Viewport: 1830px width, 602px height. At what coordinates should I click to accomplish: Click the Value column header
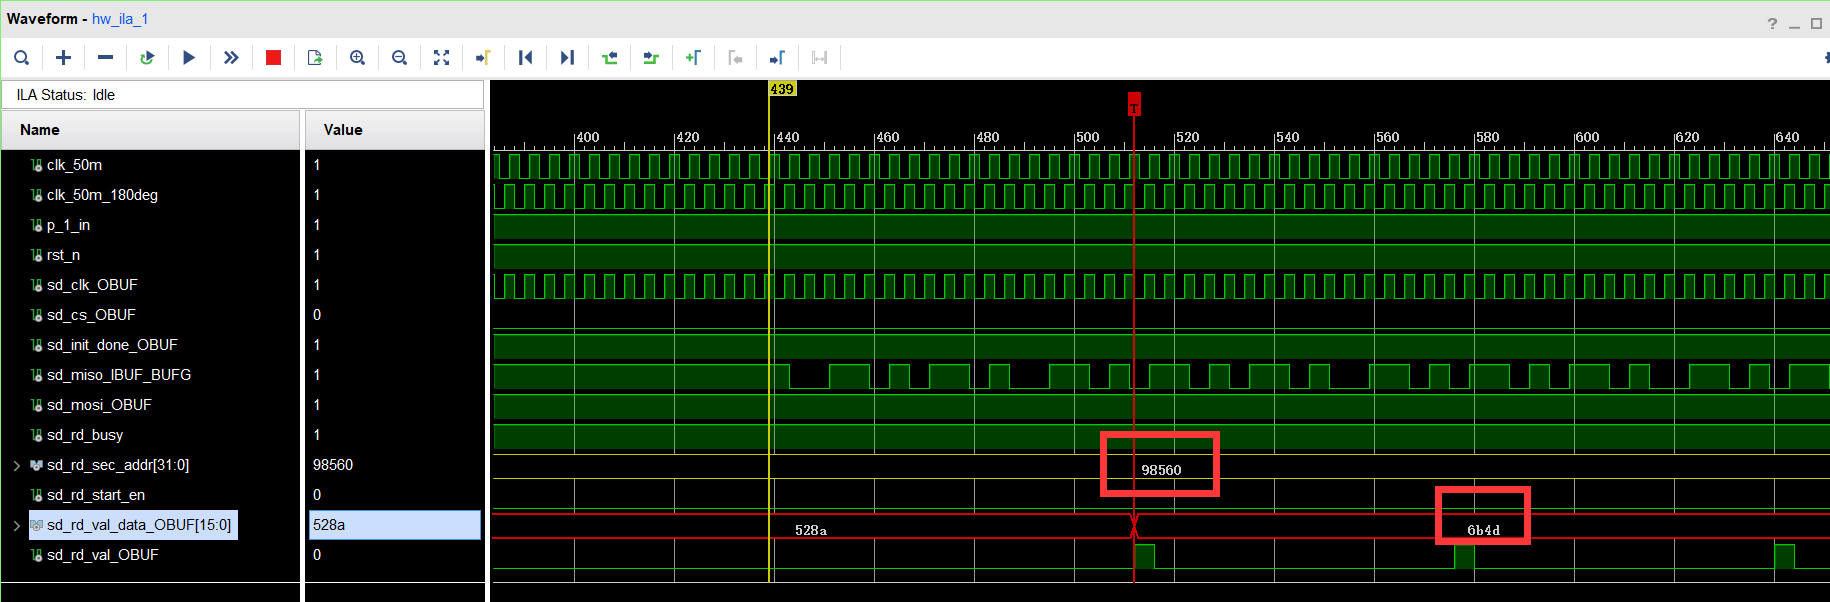click(x=394, y=130)
